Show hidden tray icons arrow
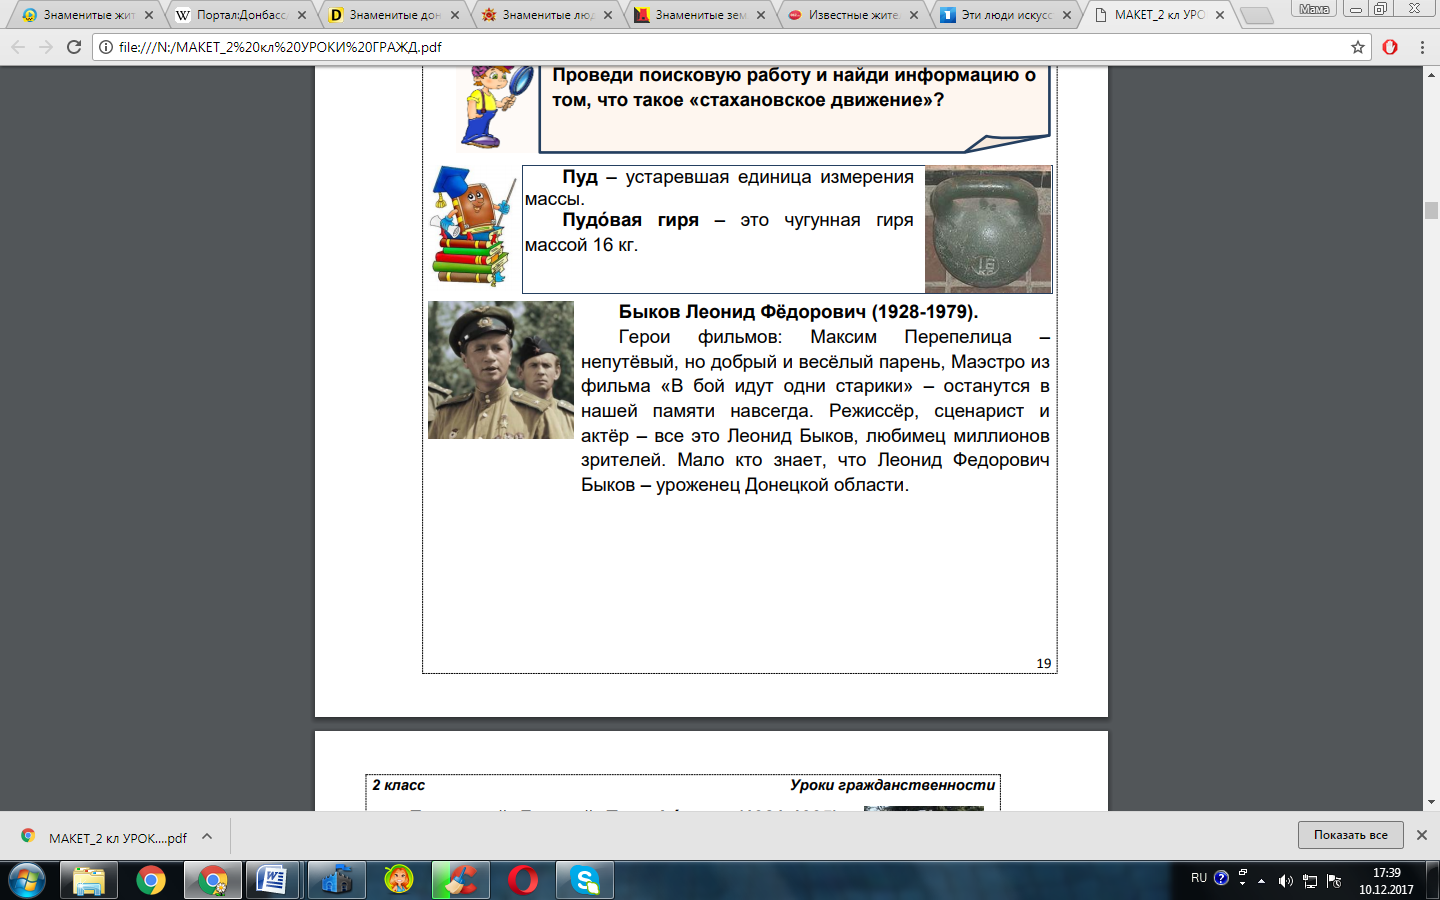 pos(1261,881)
